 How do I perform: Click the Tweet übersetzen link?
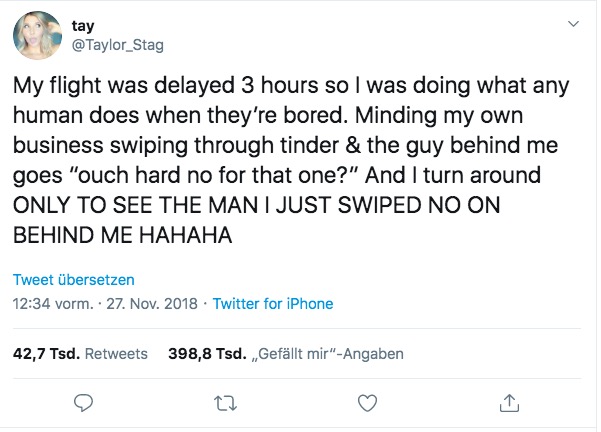pyautogui.click(x=74, y=280)
